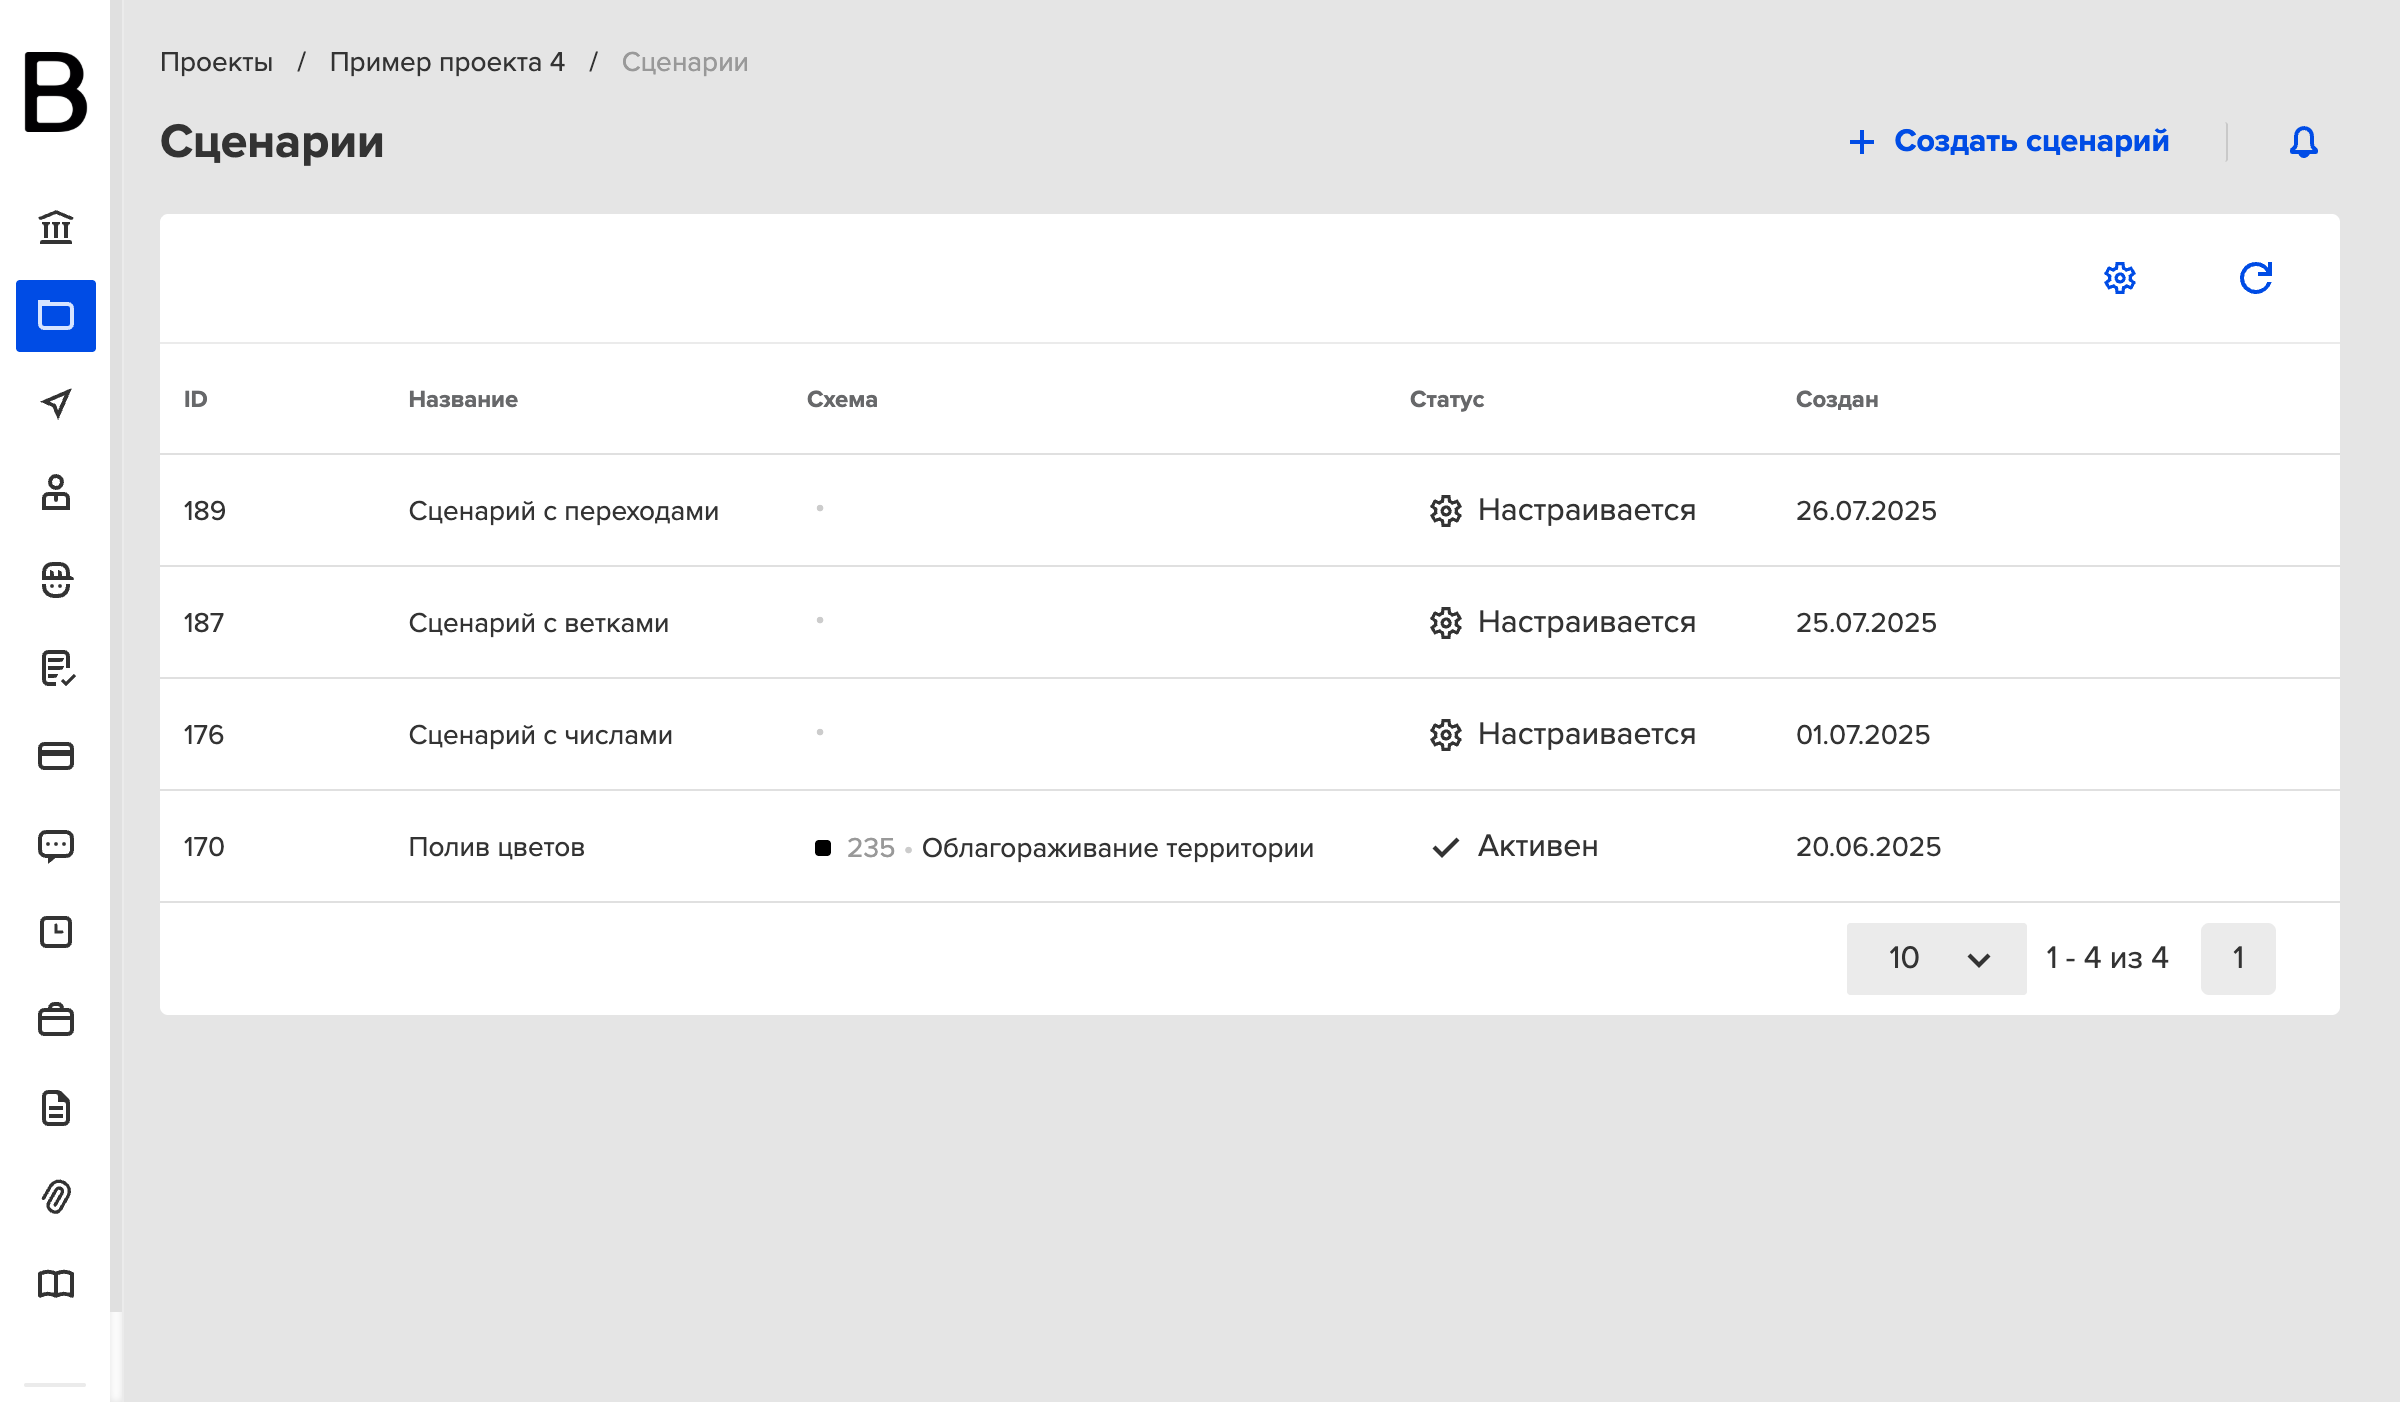Click the paperclip sidebar icon

point(56,1196)
